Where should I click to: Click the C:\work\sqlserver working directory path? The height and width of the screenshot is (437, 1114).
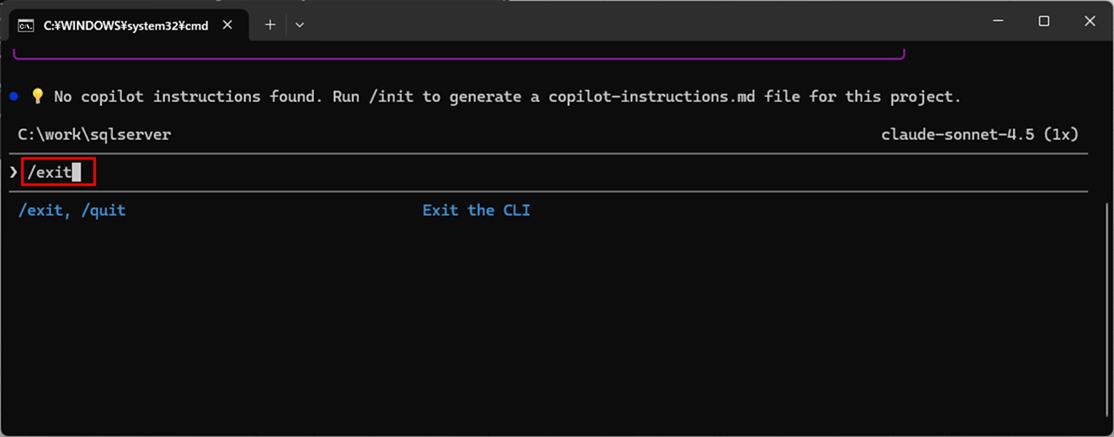pyautogui.click(x=94, y=134)
